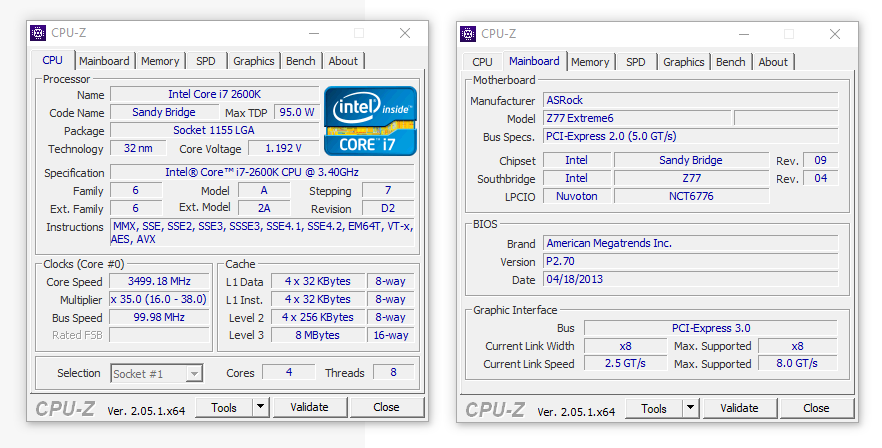Screen dimensions: 882x448
Task: Click Ext. Model value 2A
Action: [264, 208]
